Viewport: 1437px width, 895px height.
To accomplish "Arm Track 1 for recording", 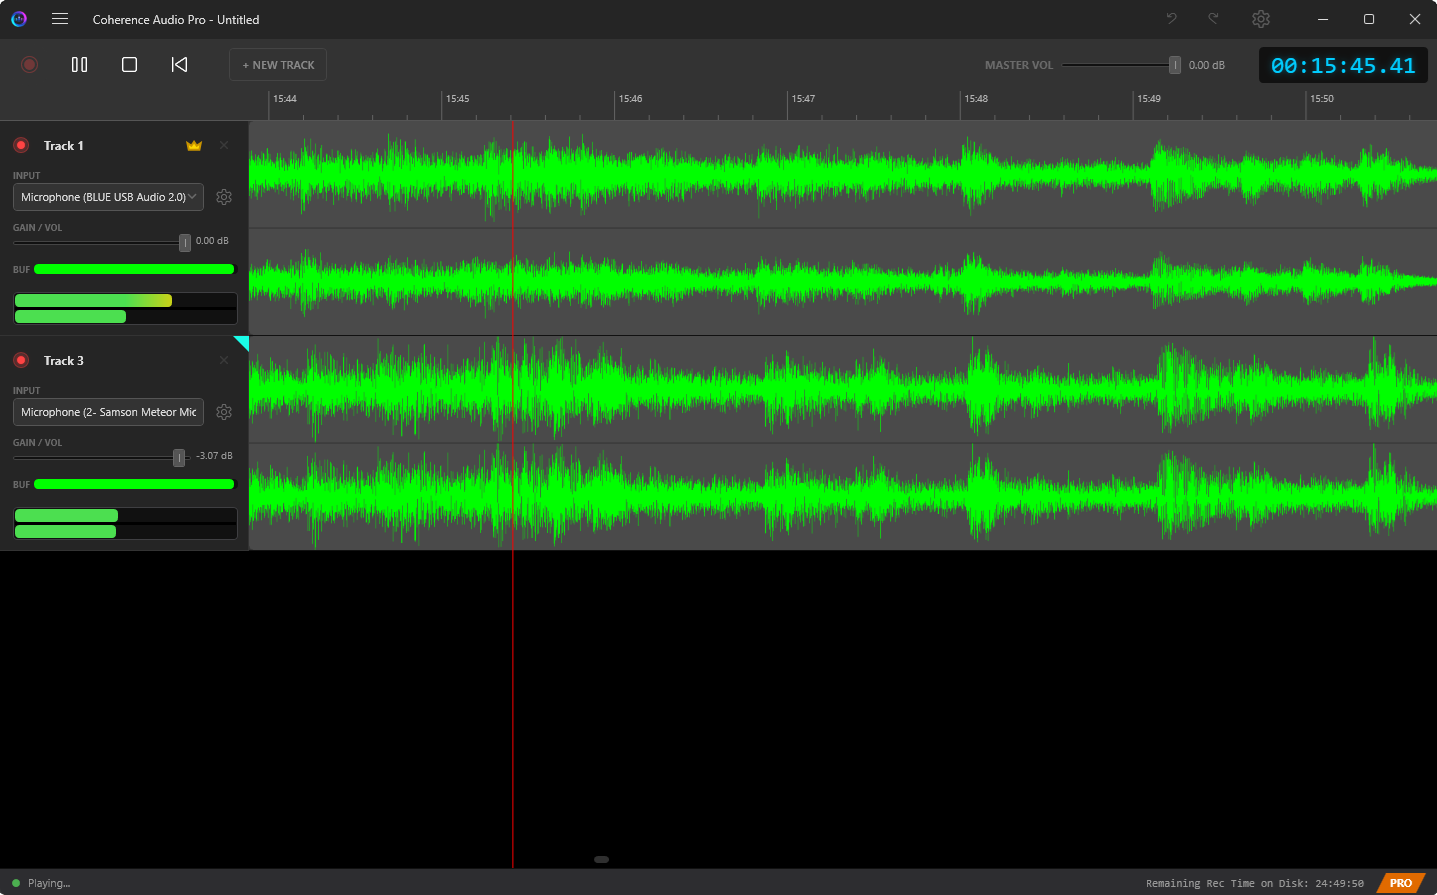I will point(21,145).
